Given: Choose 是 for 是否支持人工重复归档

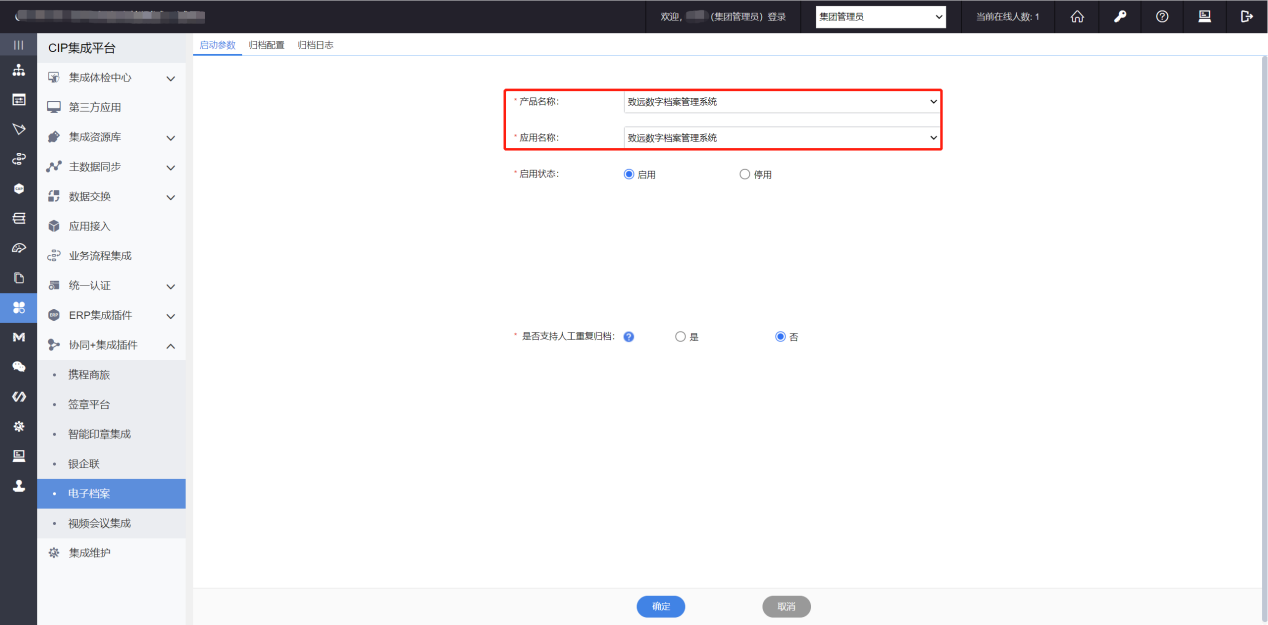Looking at the screenshot, I should 681,337.
